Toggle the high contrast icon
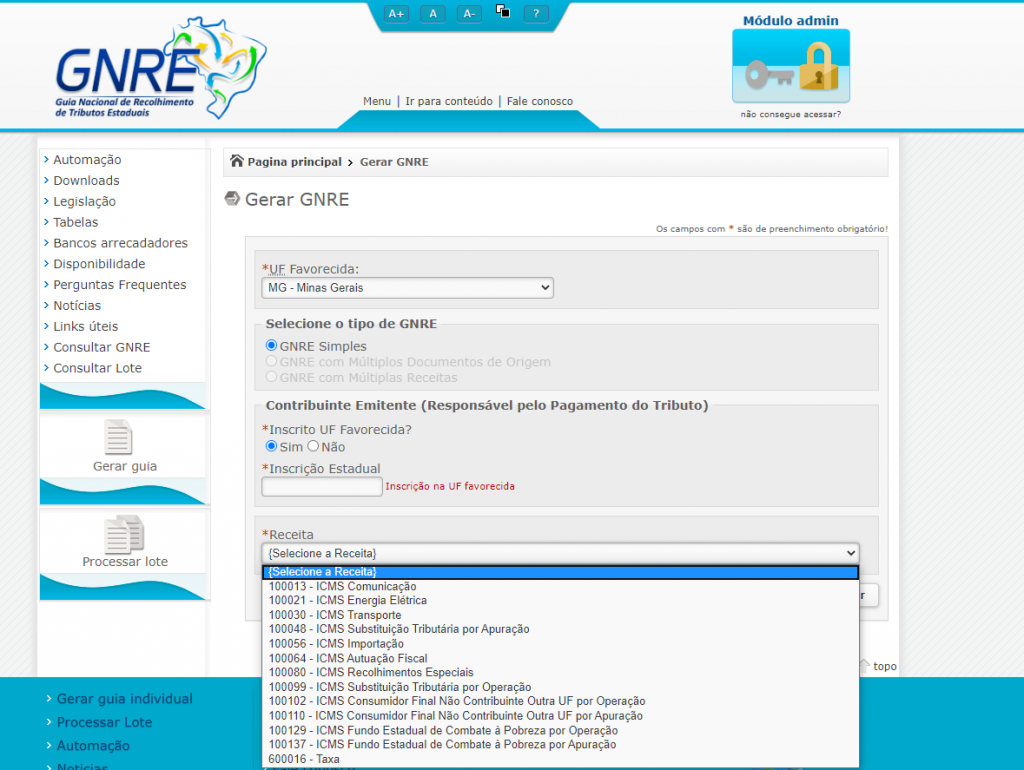 [503, 12]
